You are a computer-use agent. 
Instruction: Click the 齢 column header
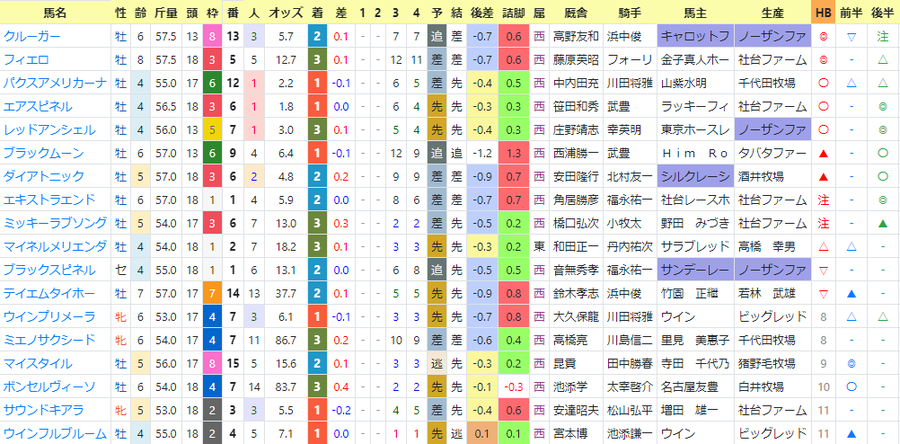[x=141, y=12]
